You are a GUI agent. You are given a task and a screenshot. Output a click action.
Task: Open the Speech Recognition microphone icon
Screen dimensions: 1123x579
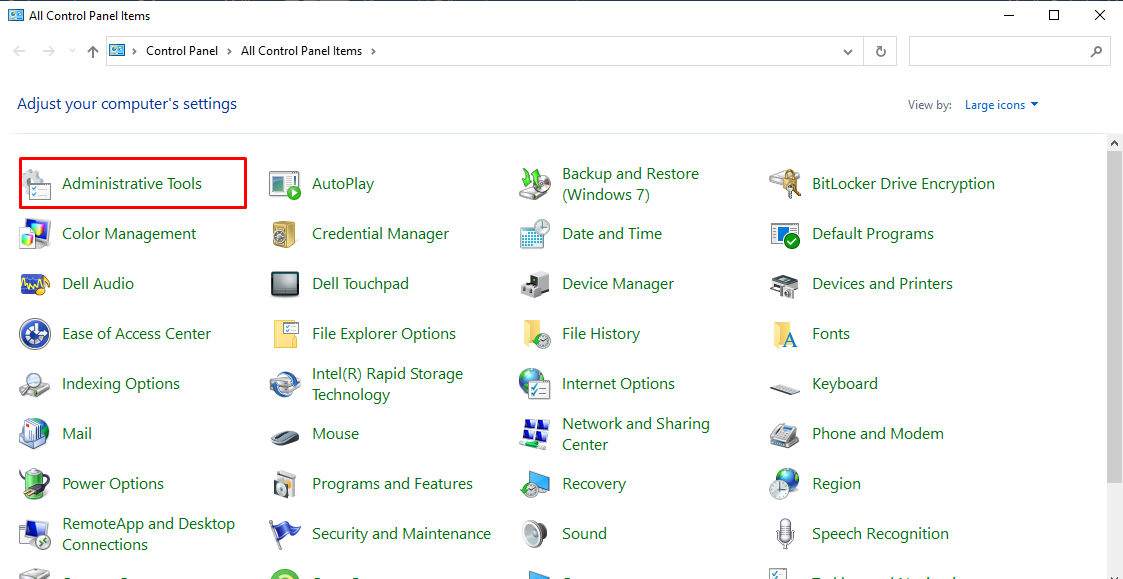(x=785, y=534)
